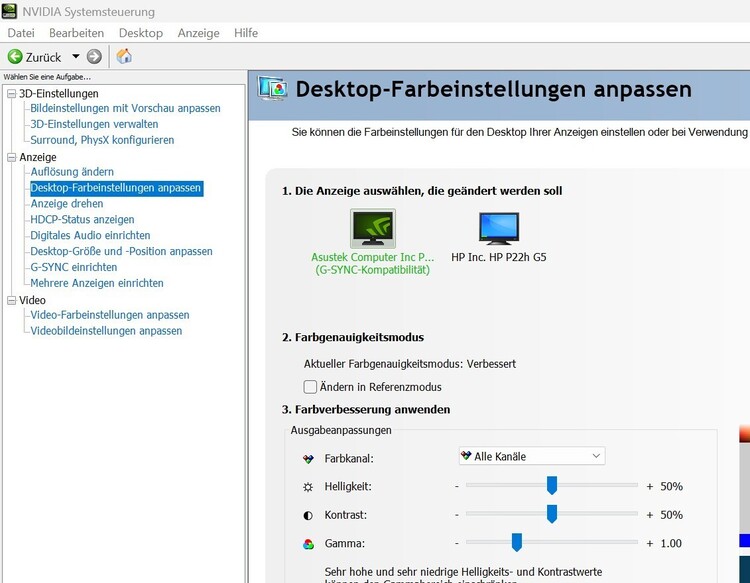Click the minus sign next to Kontrast
This screenshot has width=750, height=583.
click(457, 515)
